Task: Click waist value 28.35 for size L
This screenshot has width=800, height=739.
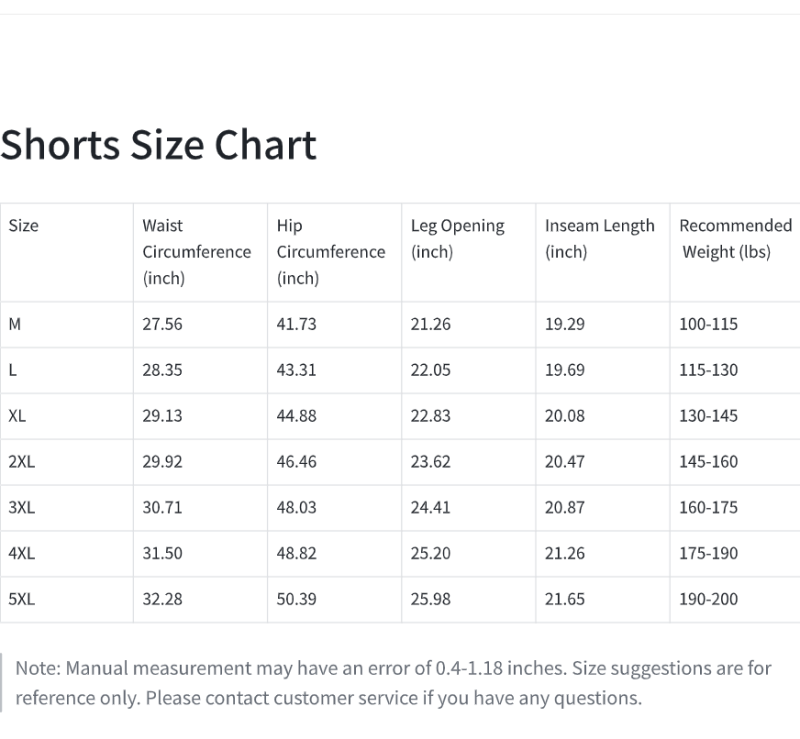Action: click(162, 370)
